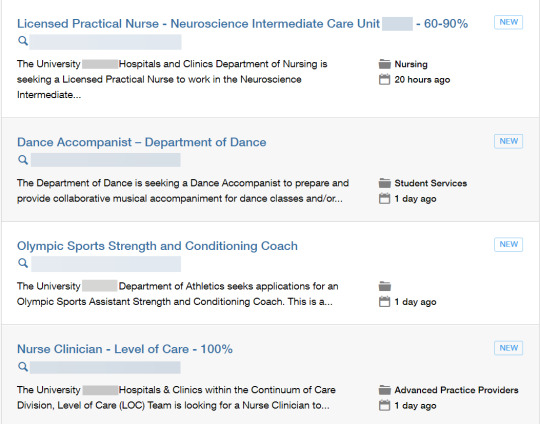Click the folder icon beside Student Services
This screenshot has height=424, width=540.
click(x=384, y=183)
